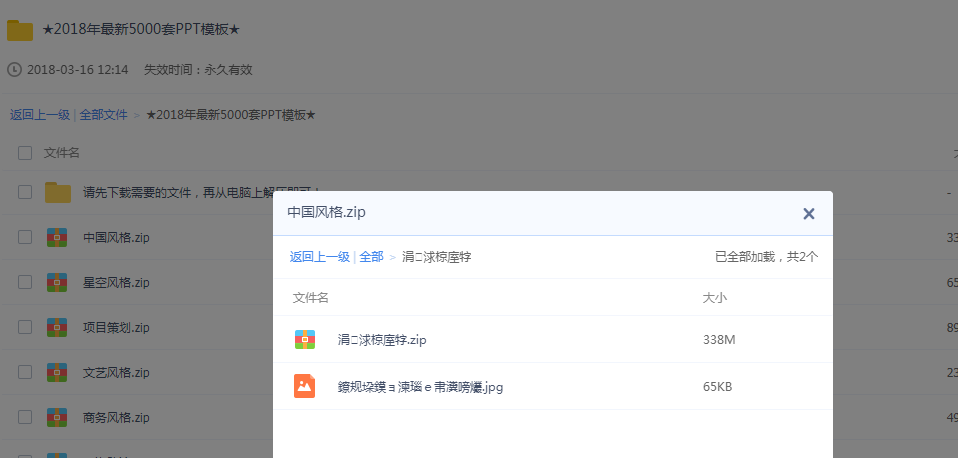
Task: Click the 文艺风格.zip archive icon
Action: pyautogui.click(x=57, y=373)
